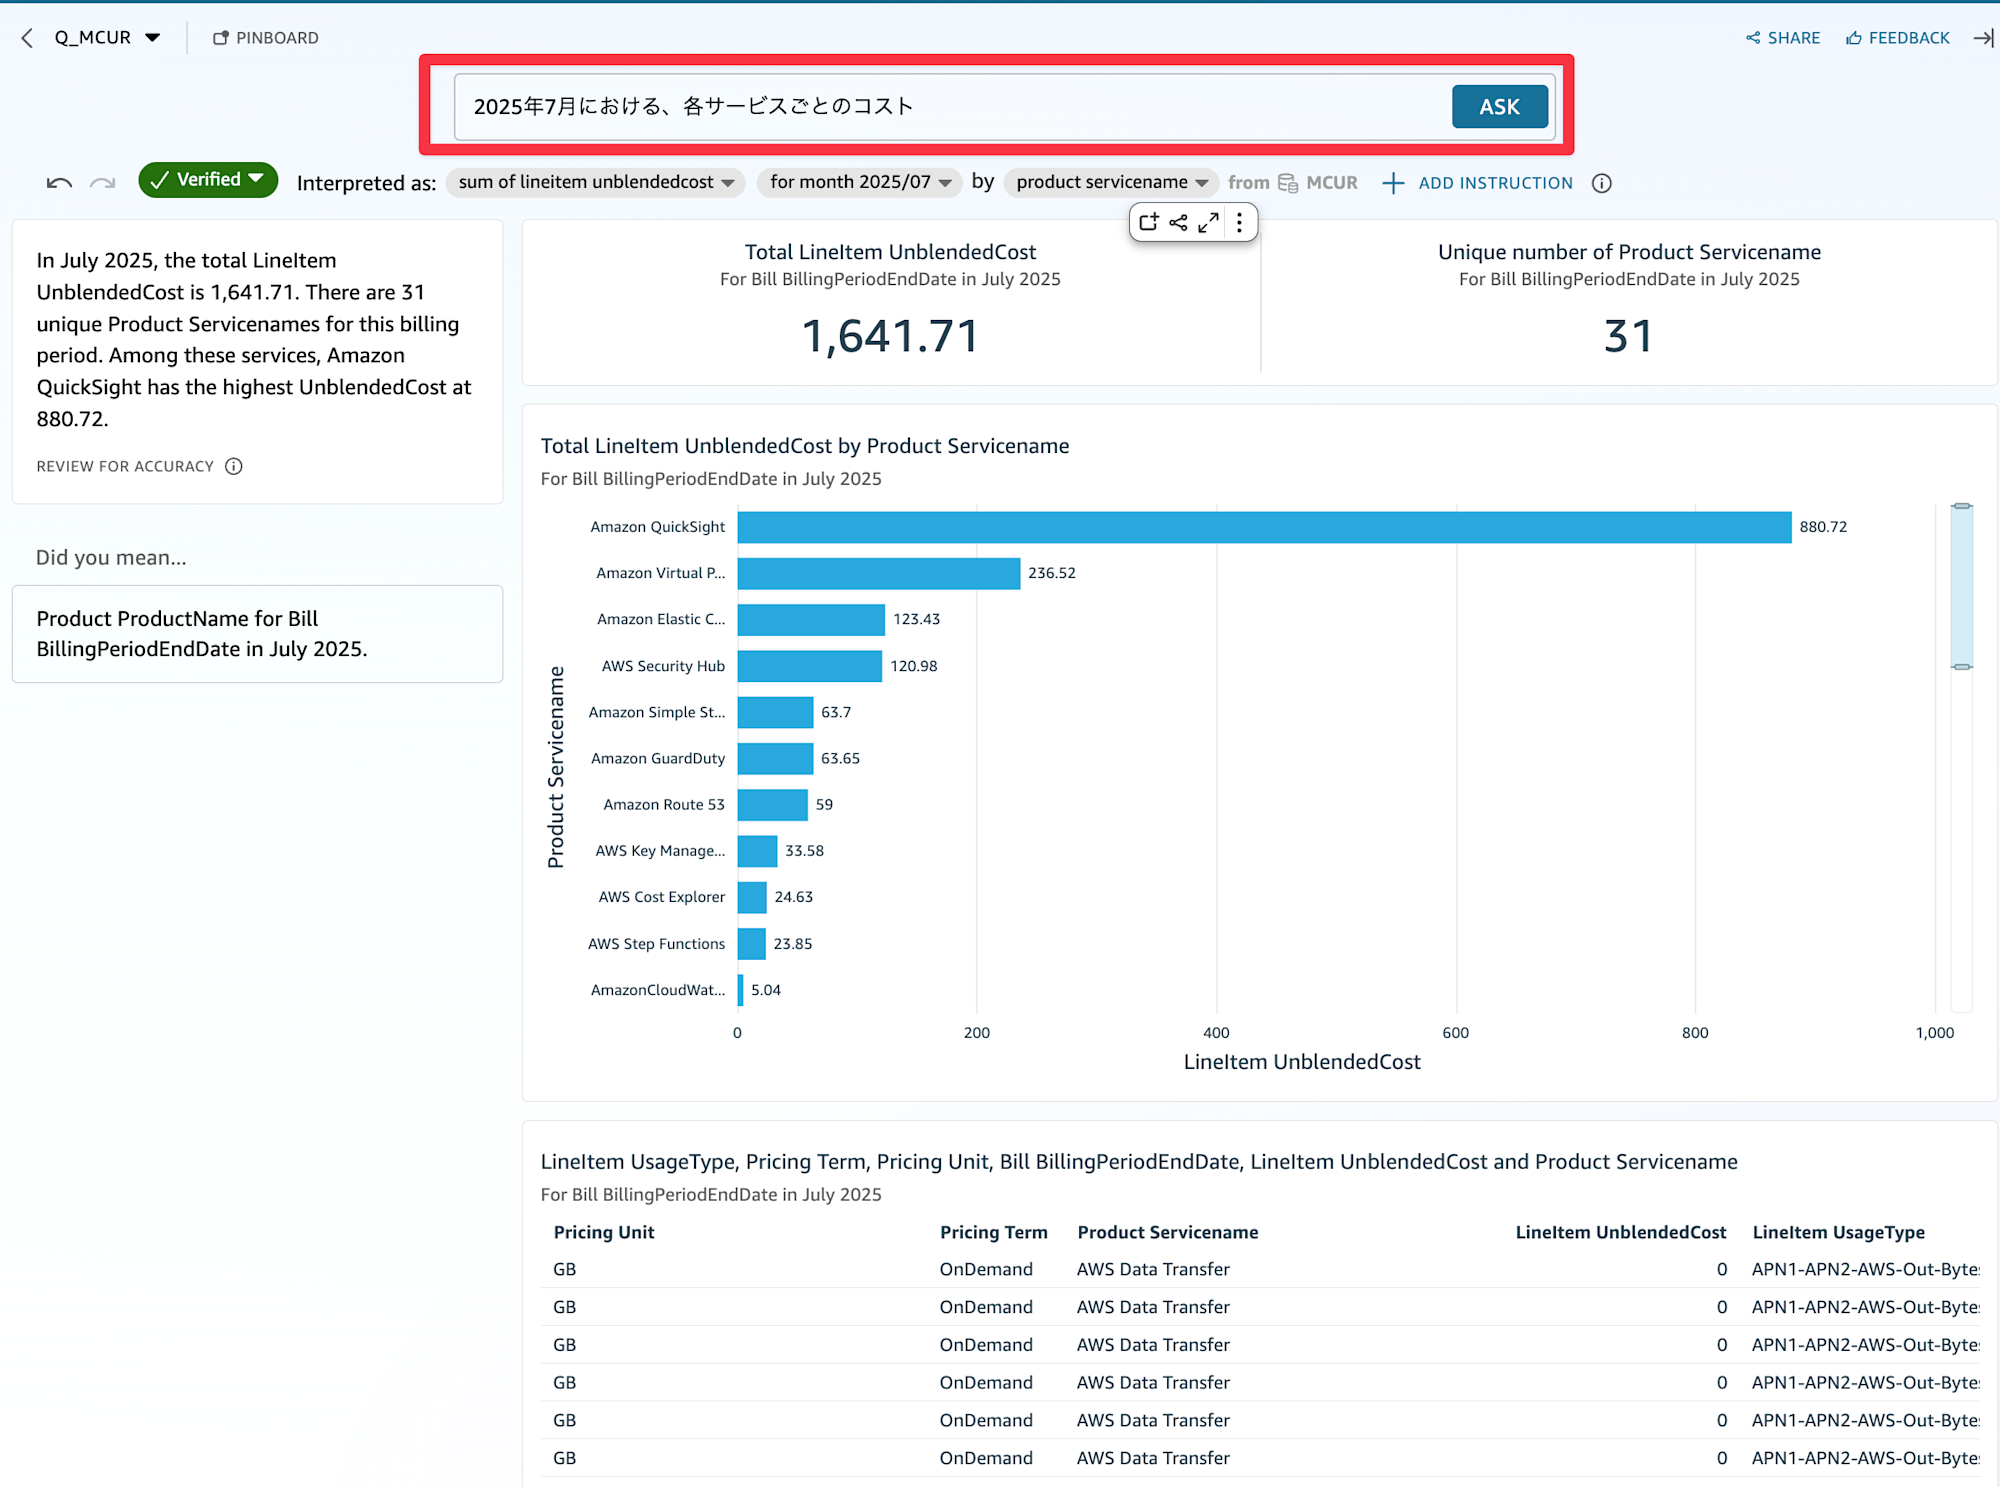Click the AWS Cost Explorer axis label
This screenshot has width=2000, height=1487.
click(662, 897)
